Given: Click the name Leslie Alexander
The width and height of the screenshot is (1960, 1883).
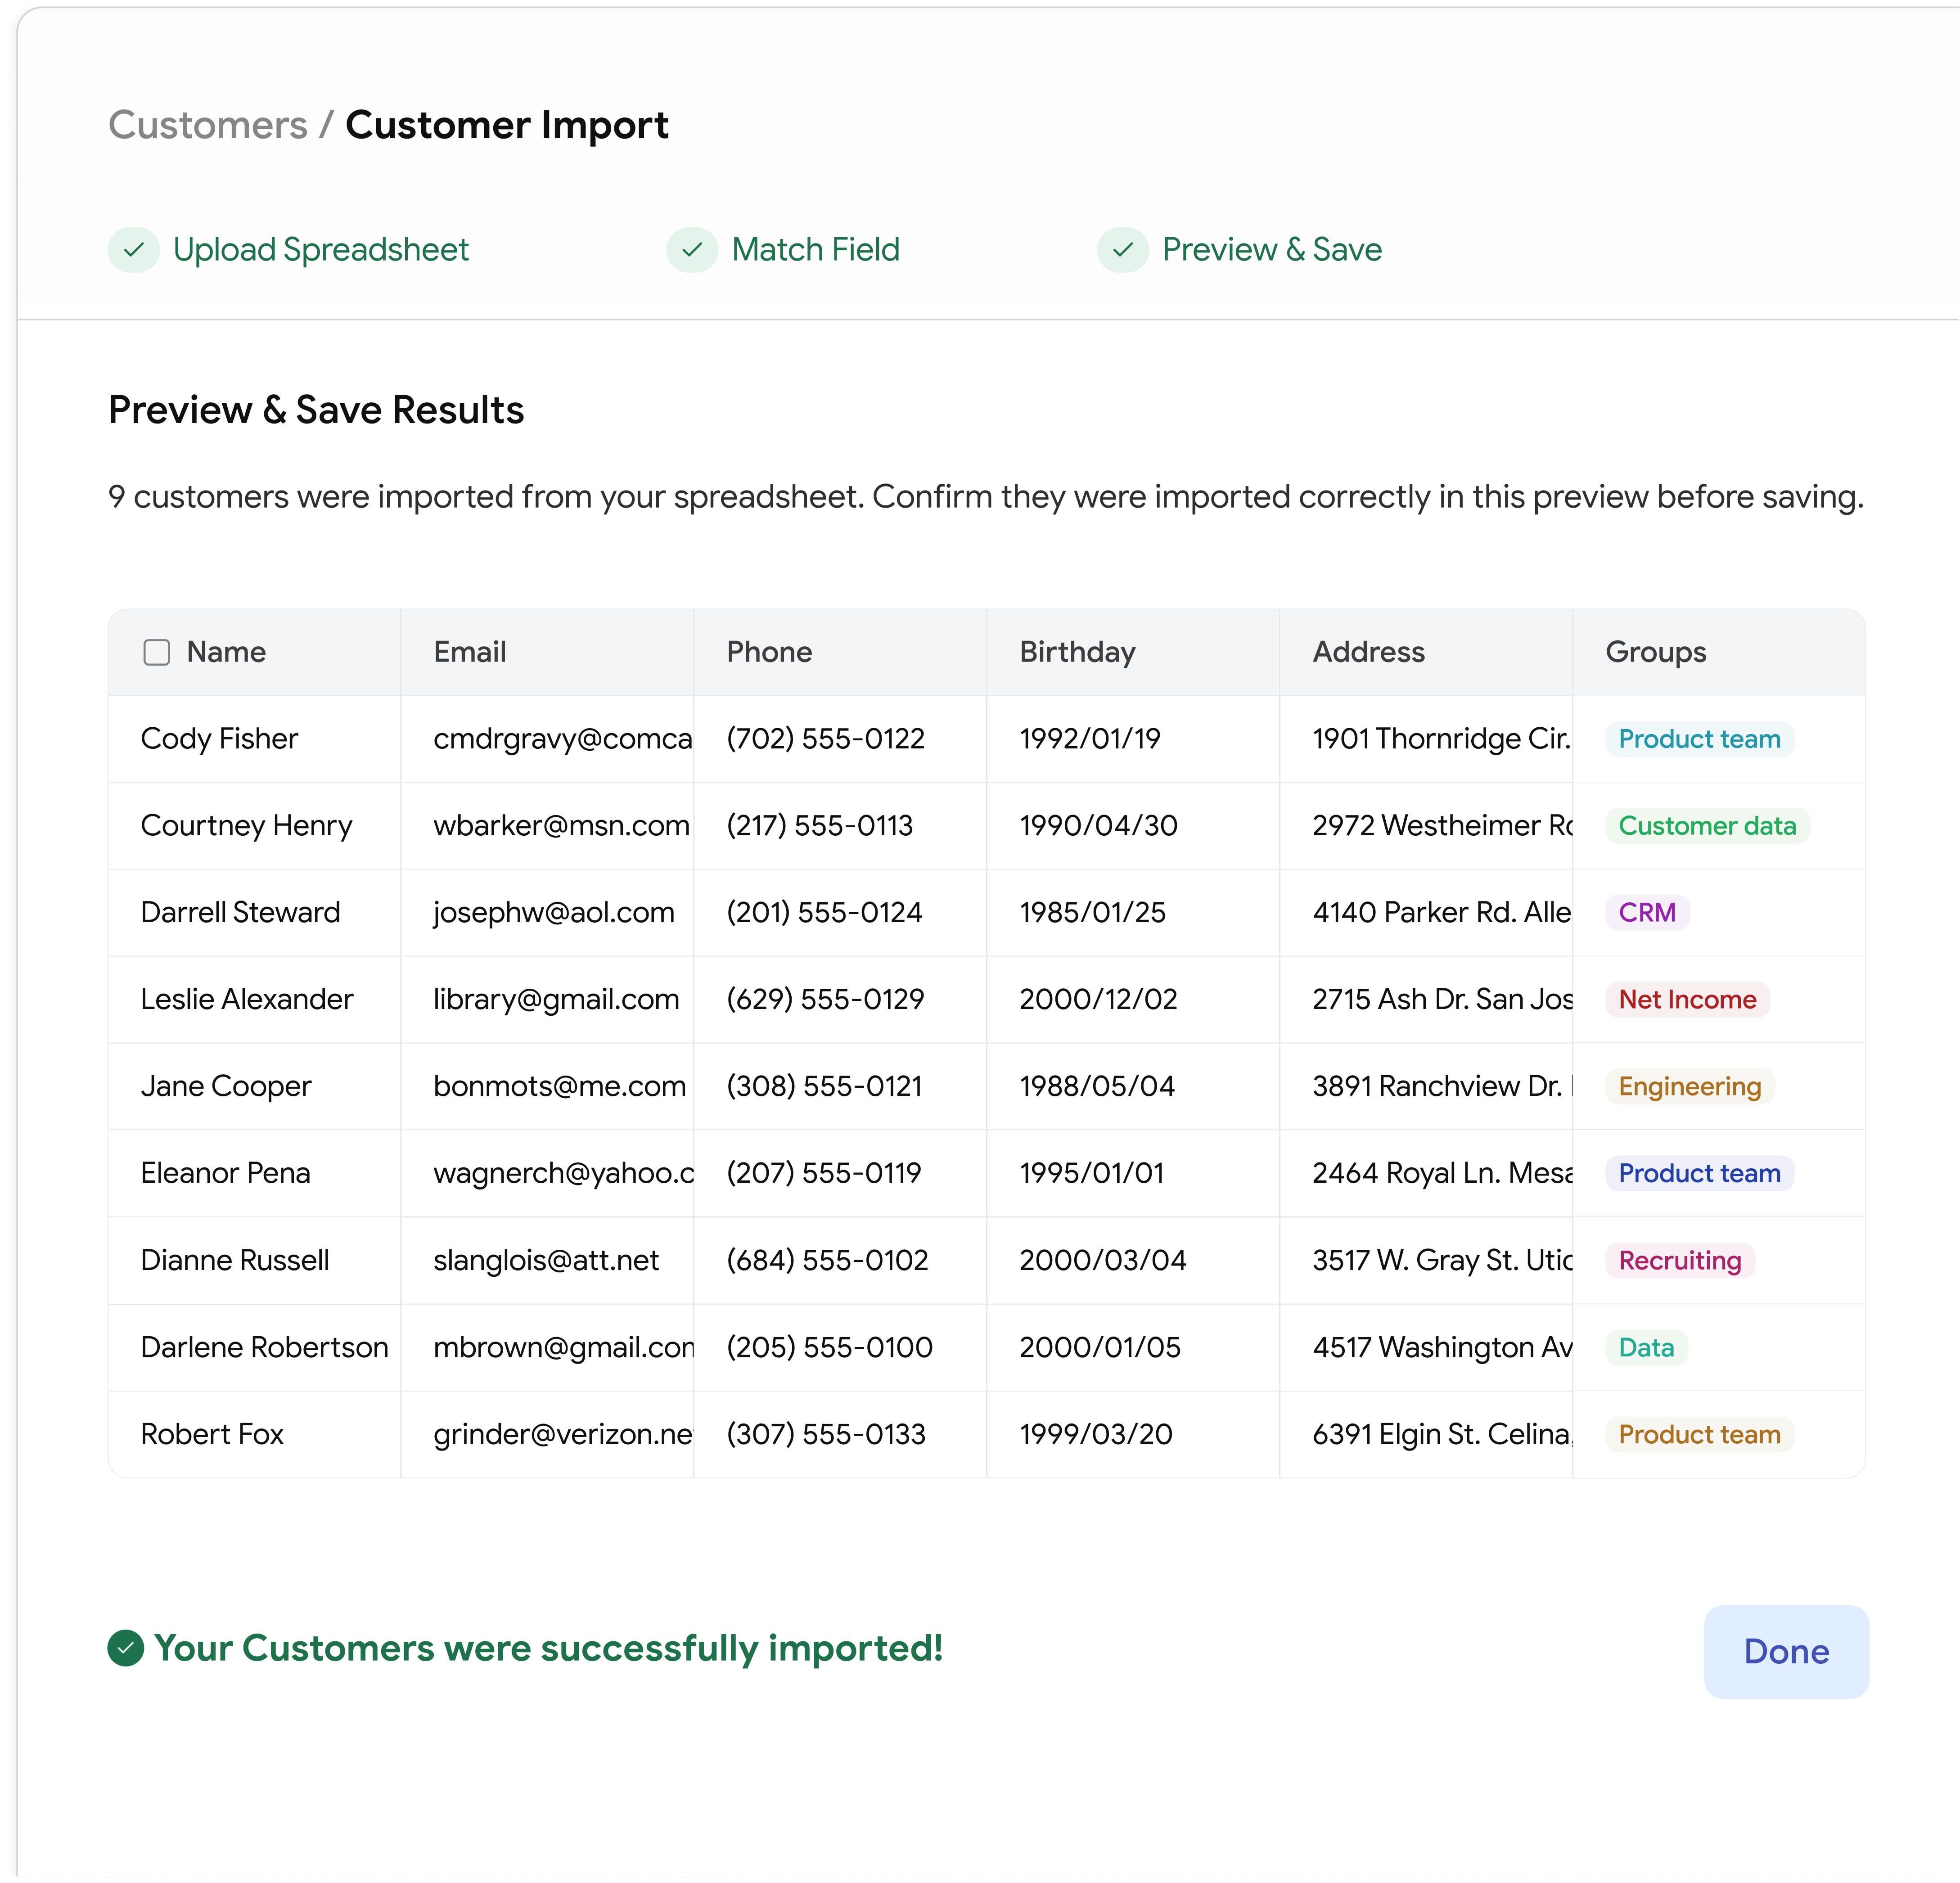Looking at the screenshot, I should (x=247, y=1000).
